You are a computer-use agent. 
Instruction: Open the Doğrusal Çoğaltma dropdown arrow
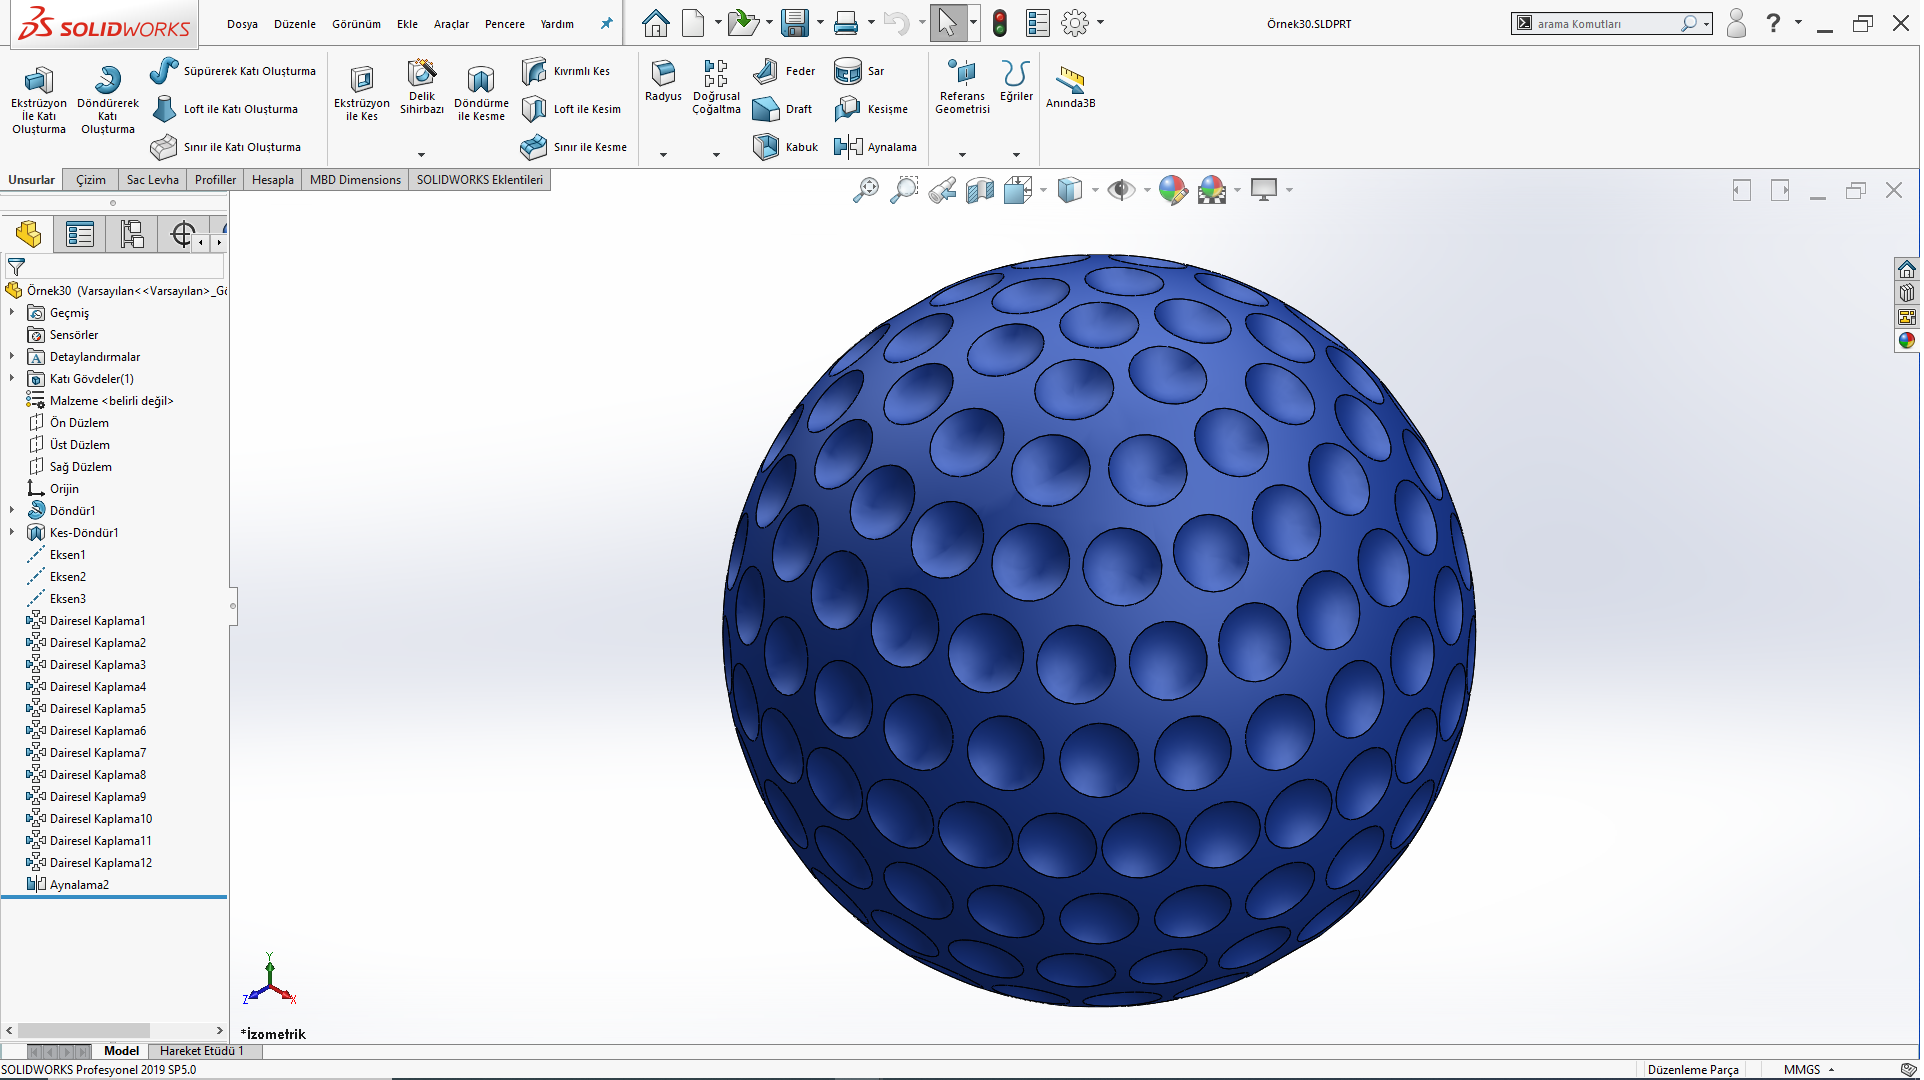coord(716,155)
